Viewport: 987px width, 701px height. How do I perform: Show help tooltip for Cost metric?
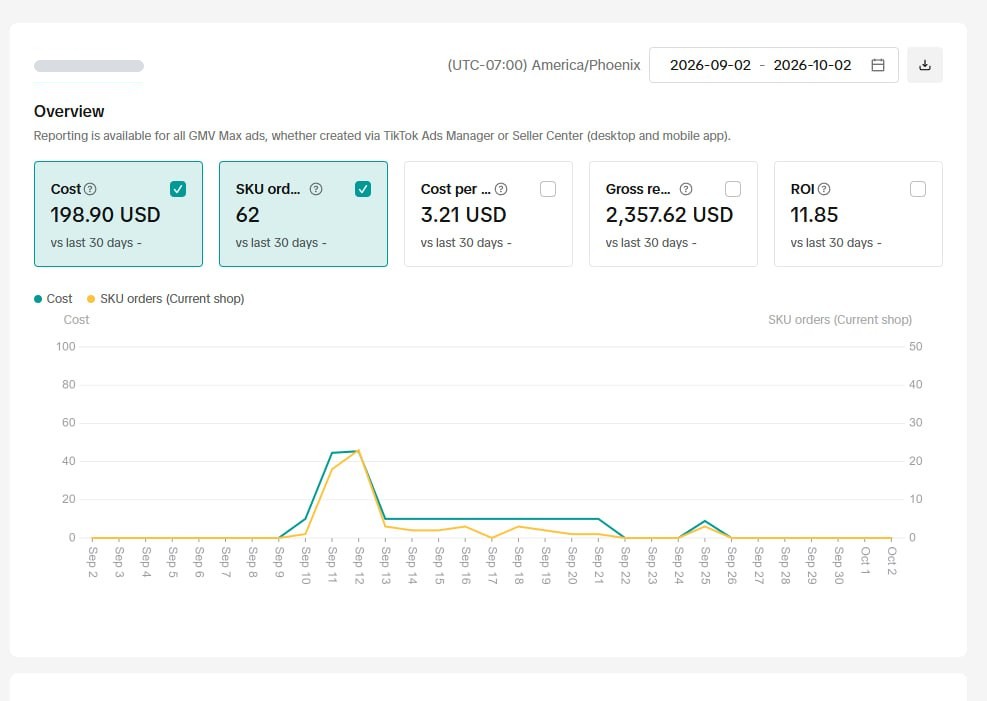coord(90,189)
